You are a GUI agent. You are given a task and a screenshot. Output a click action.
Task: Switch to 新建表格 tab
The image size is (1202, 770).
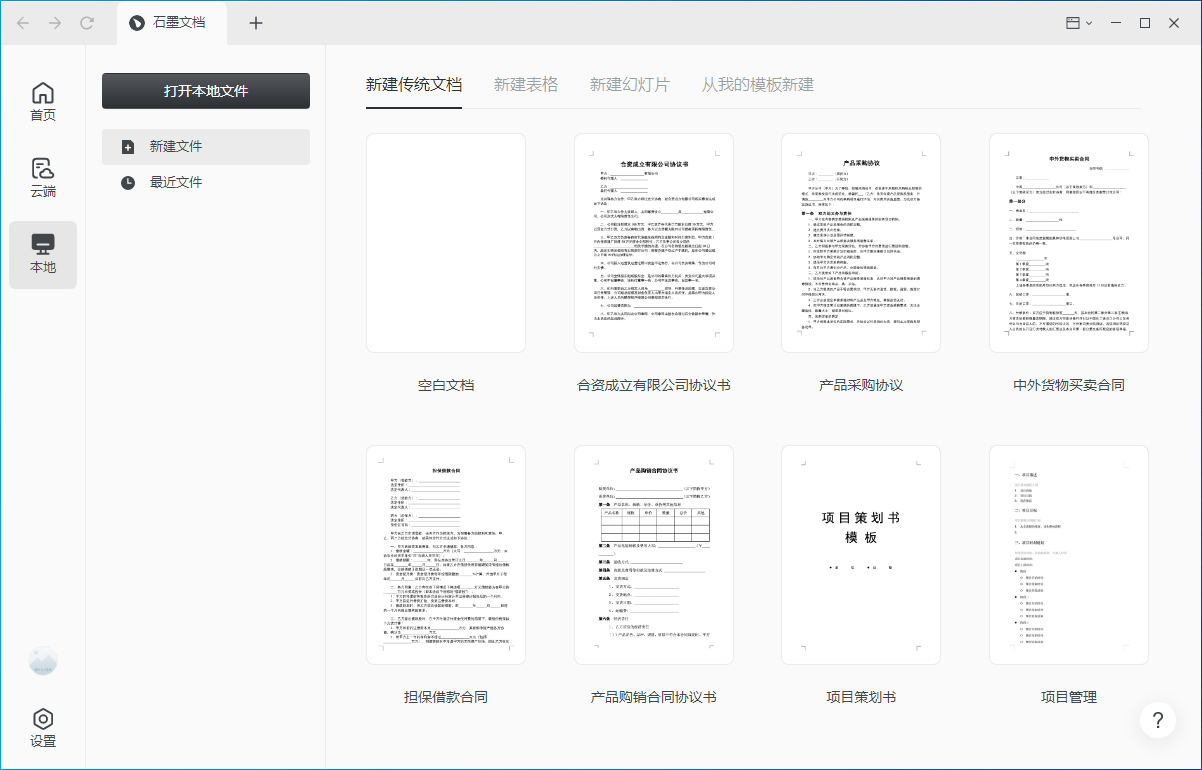525,85
